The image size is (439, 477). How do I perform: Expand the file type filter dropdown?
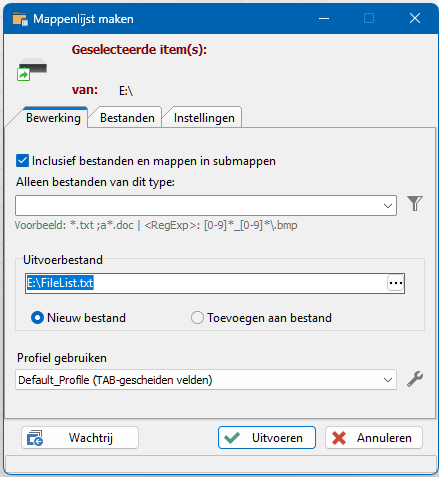click(x=388, y=206)
